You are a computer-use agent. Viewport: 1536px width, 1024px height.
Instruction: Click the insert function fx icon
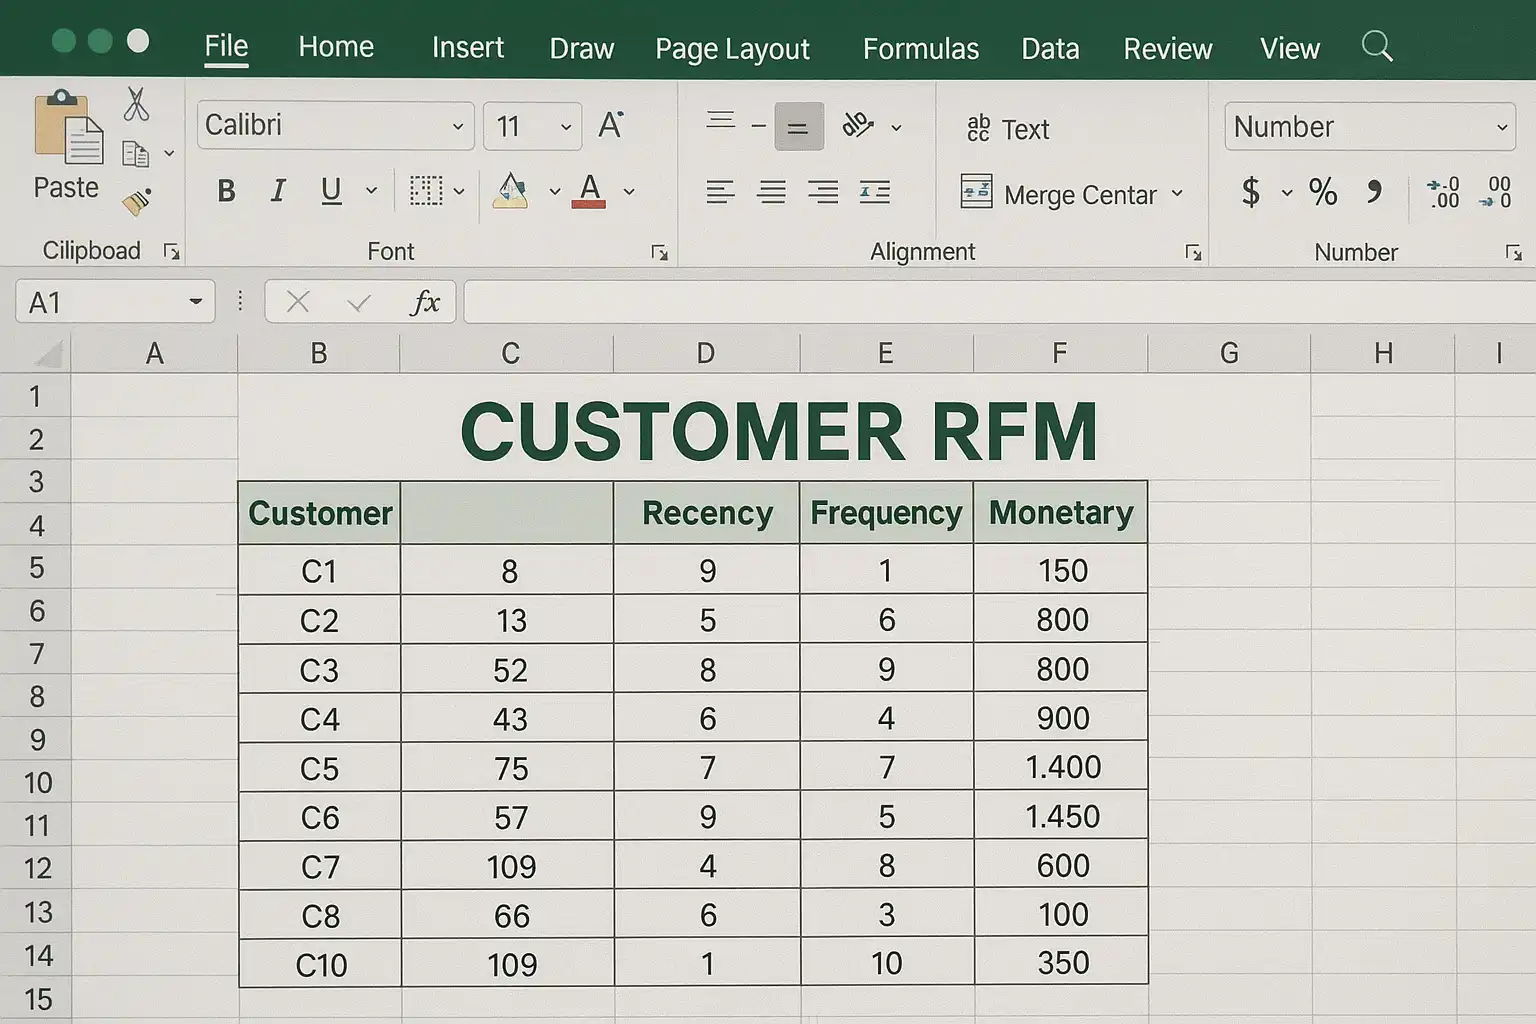[x=425, y=302]
